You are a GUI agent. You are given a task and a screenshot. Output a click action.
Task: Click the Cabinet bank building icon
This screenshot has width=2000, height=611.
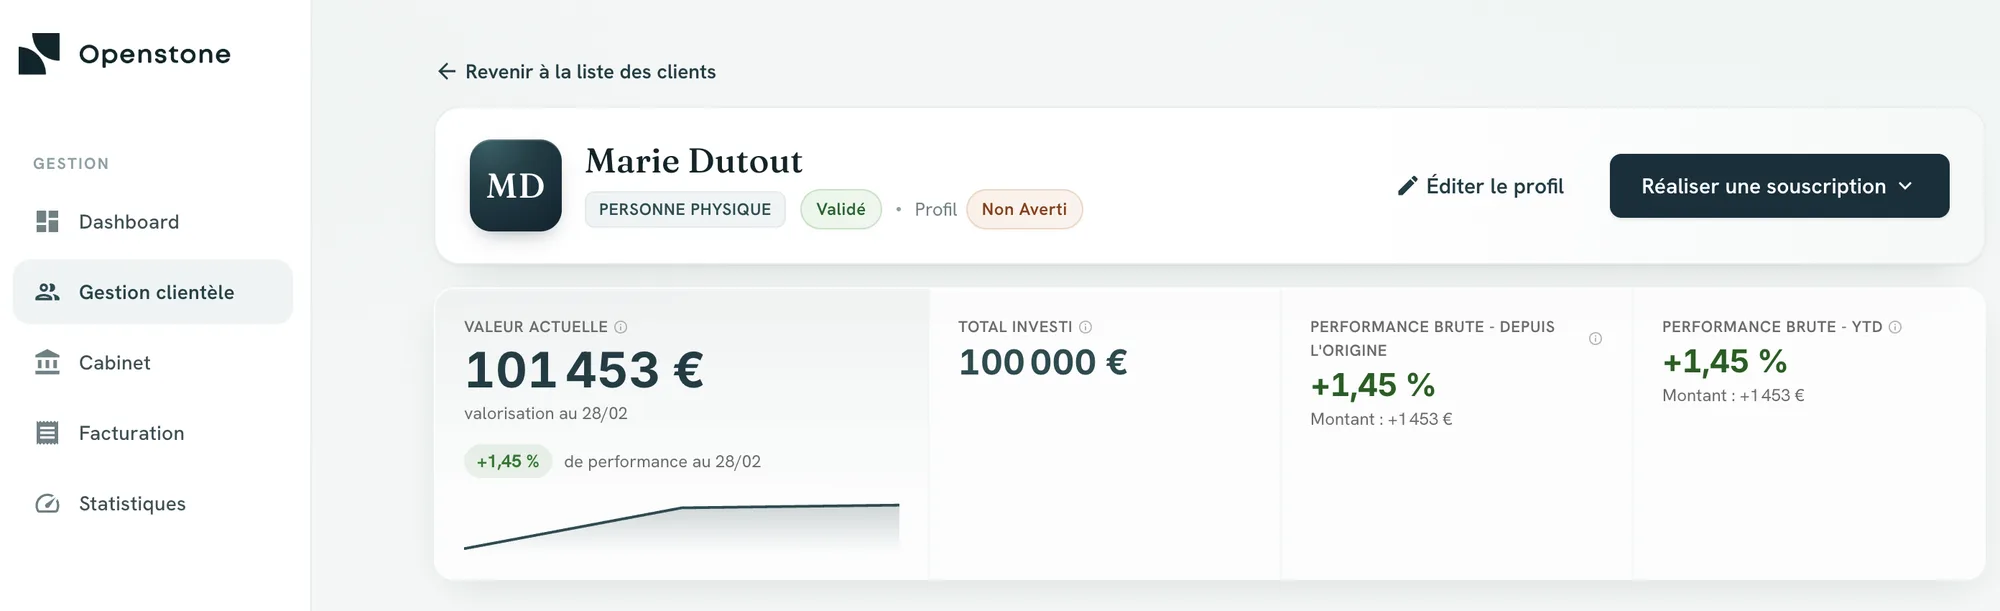pyautogui.click(x=47, y=362)
